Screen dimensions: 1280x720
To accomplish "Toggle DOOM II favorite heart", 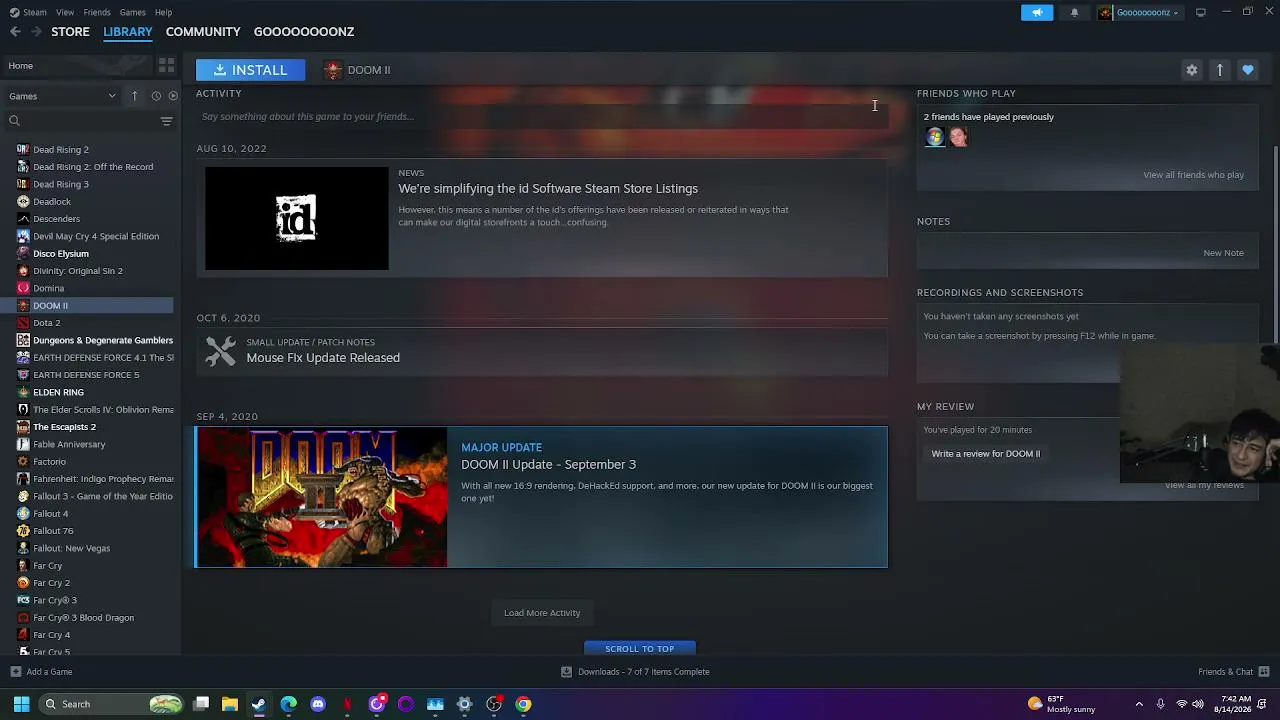I will pos(1247,70).
